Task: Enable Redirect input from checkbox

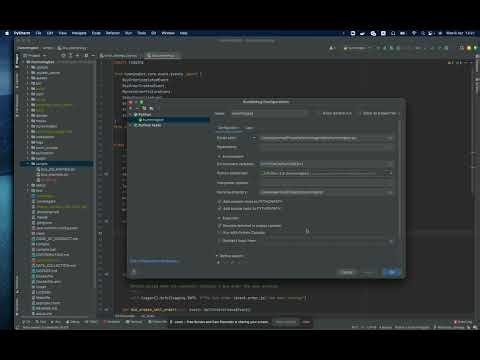Action: coord(219,241)
